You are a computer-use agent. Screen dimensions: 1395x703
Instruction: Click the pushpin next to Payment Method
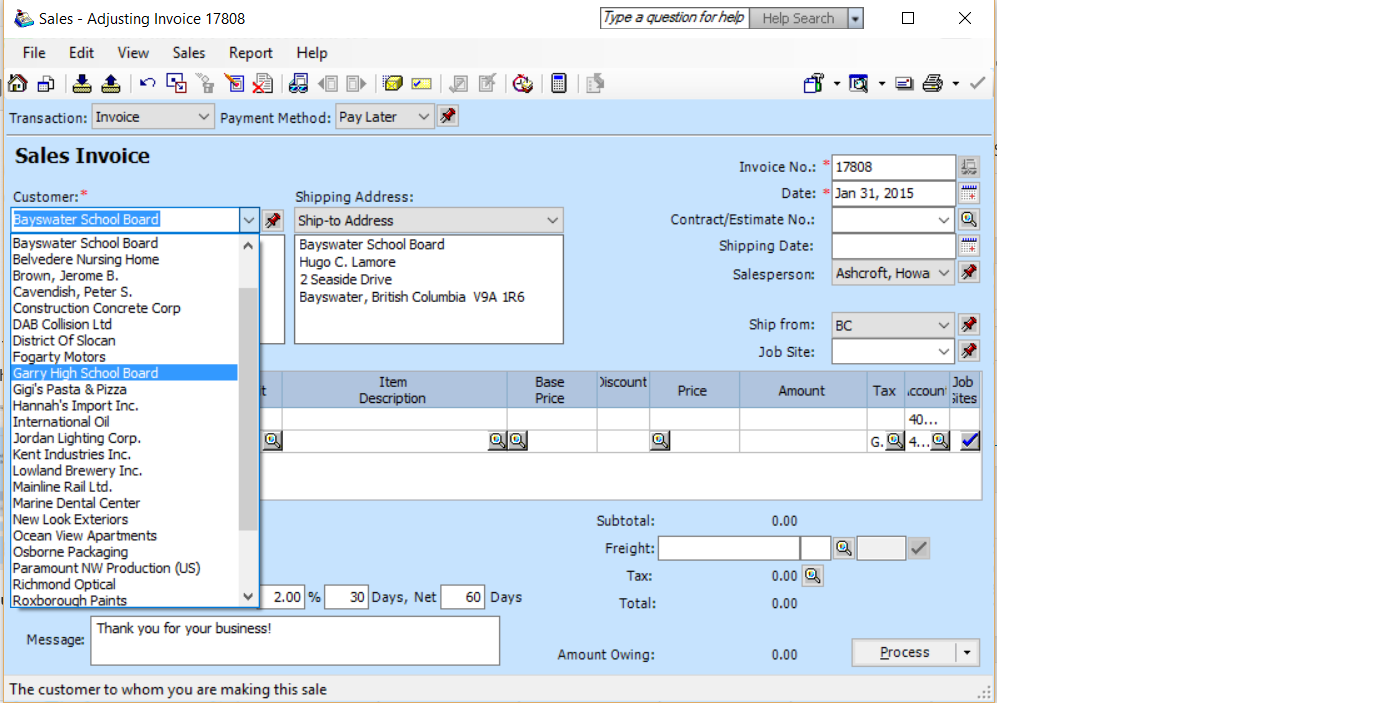pos(448,117)
